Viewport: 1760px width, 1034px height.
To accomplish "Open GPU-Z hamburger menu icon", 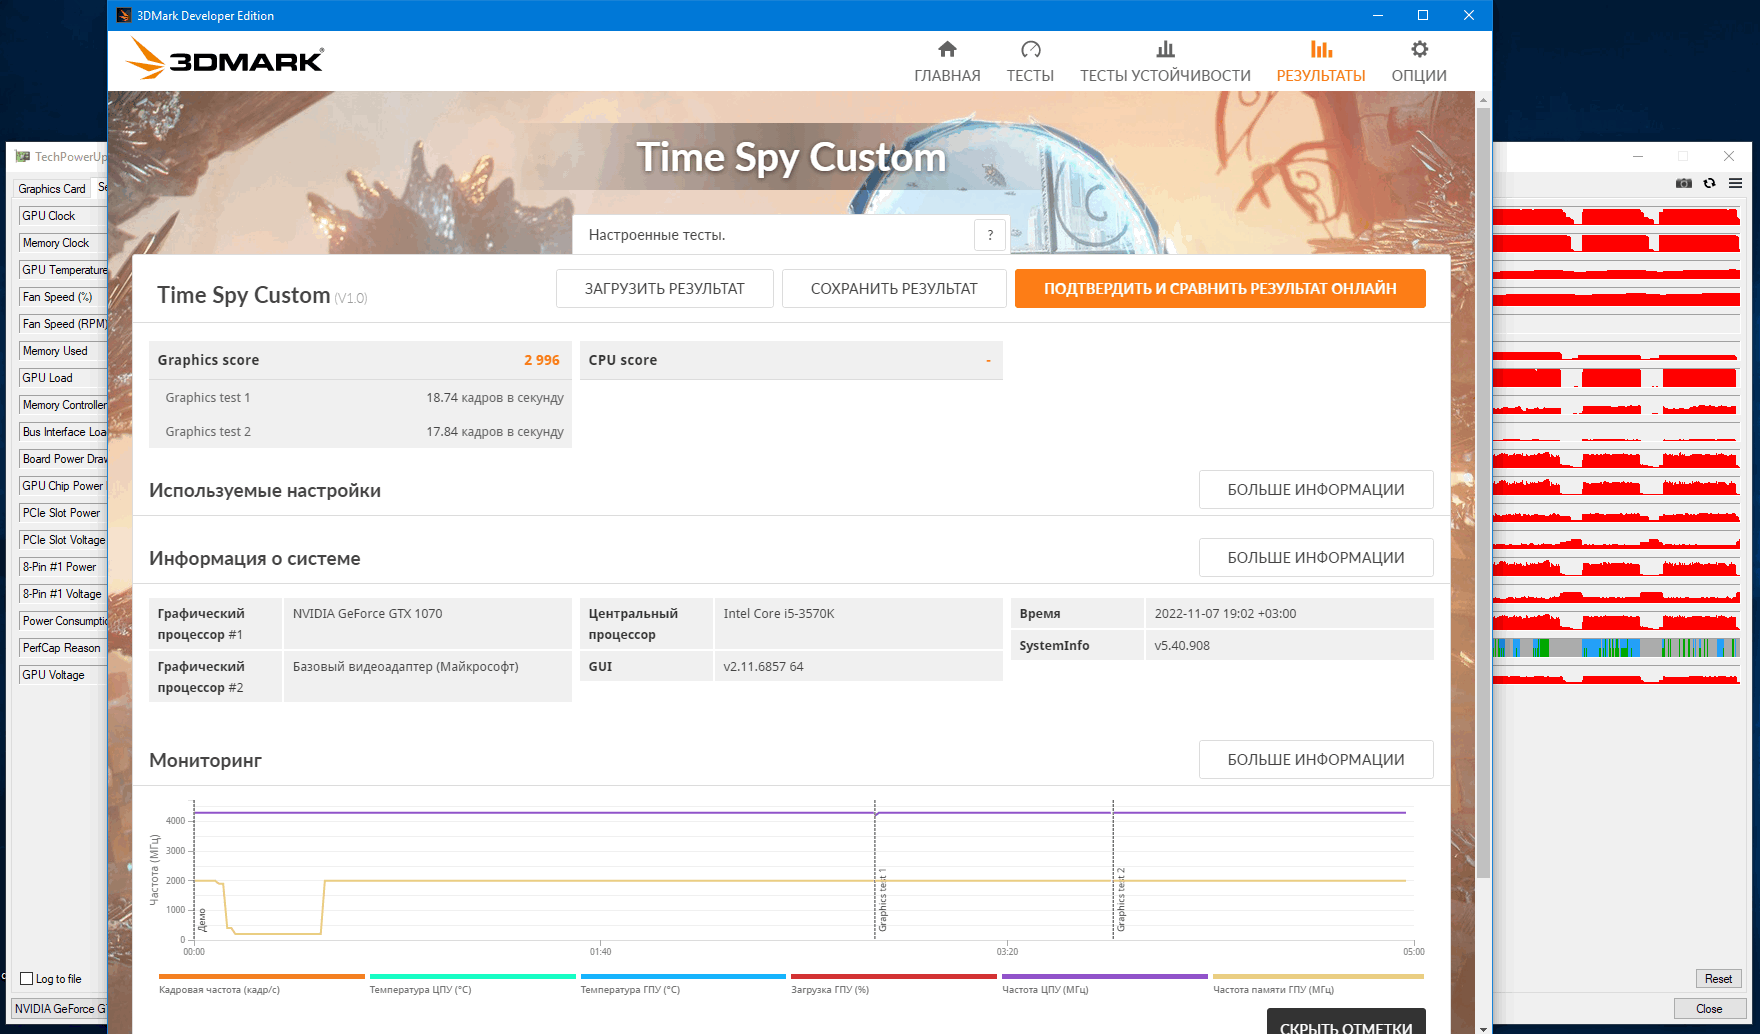I will (x=1735, y=183).
